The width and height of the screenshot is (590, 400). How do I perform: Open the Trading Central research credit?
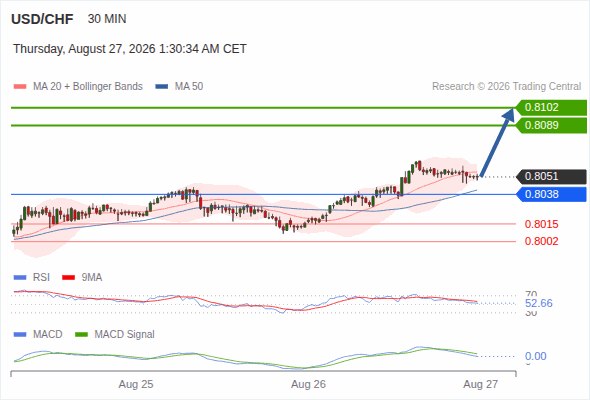506,87
